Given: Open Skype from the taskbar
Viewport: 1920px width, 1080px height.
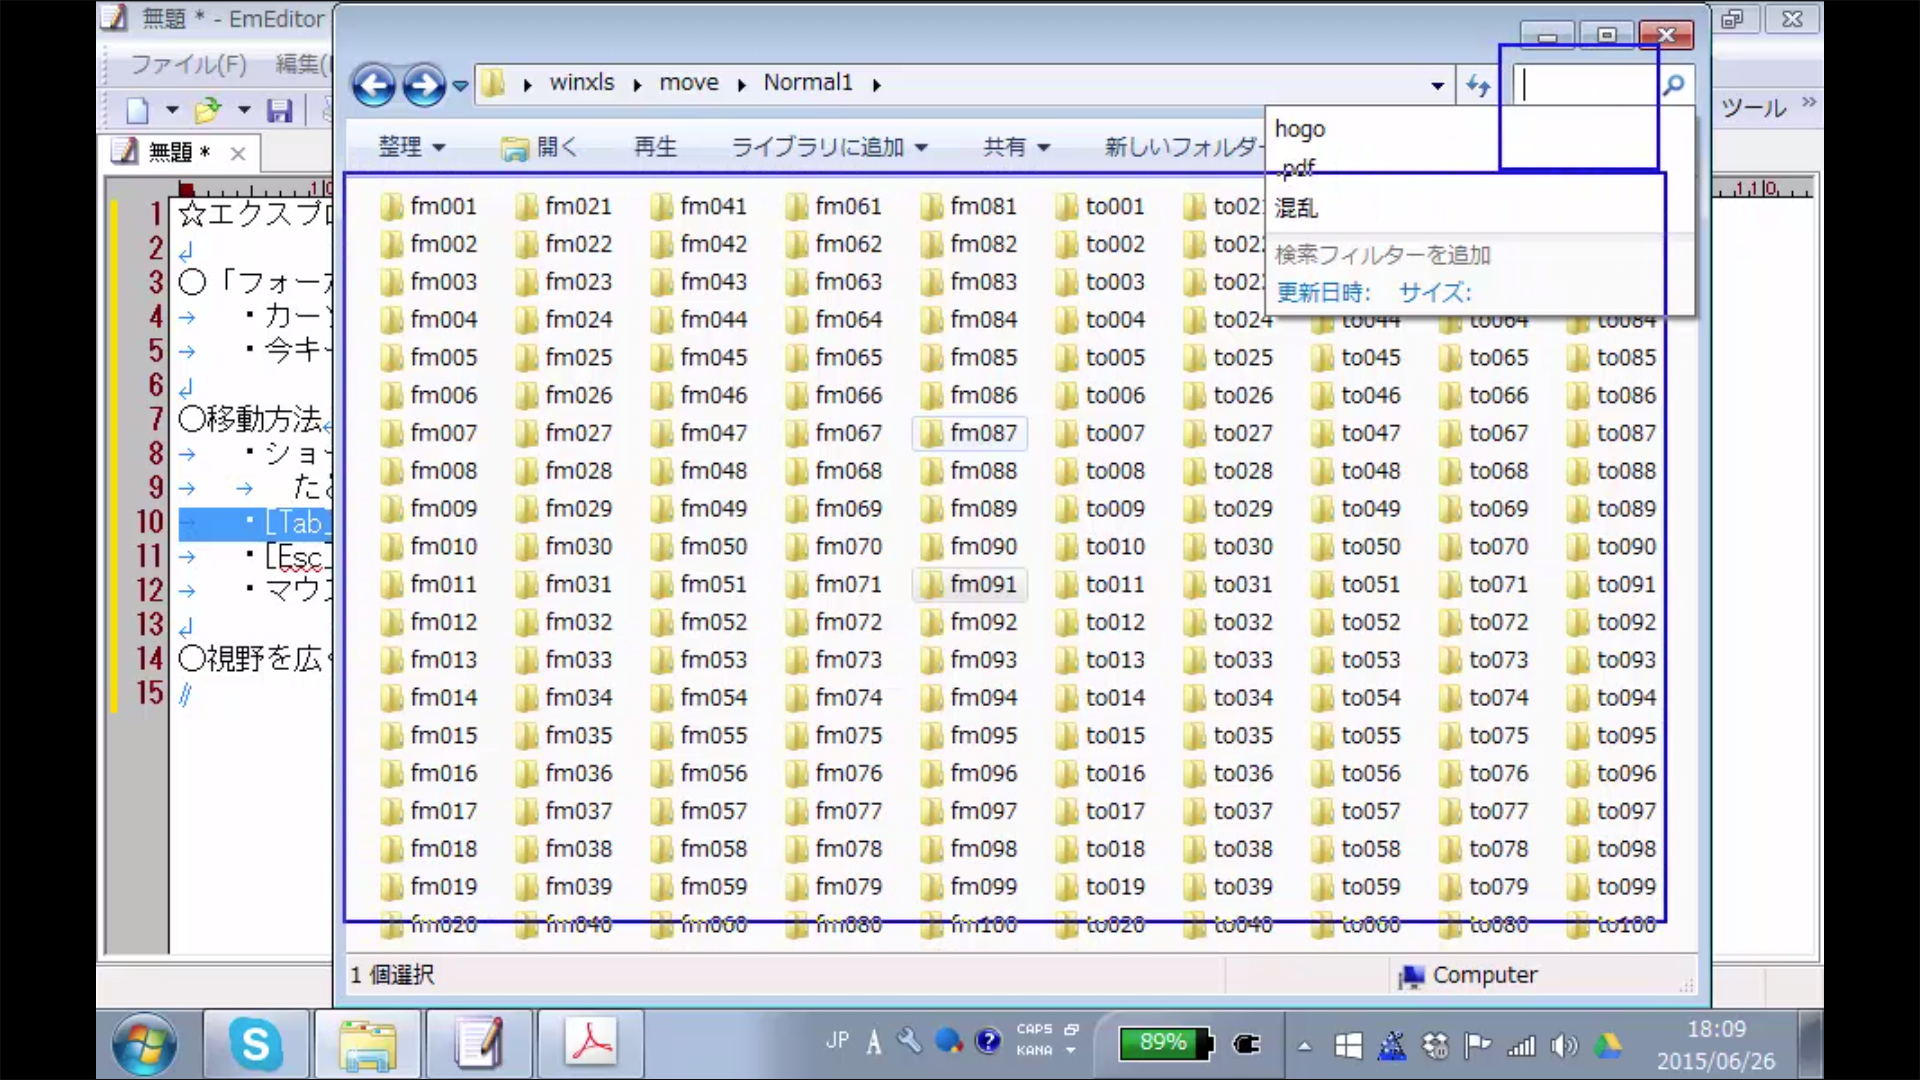Looking at the screenshot, I should point(255,1045).
